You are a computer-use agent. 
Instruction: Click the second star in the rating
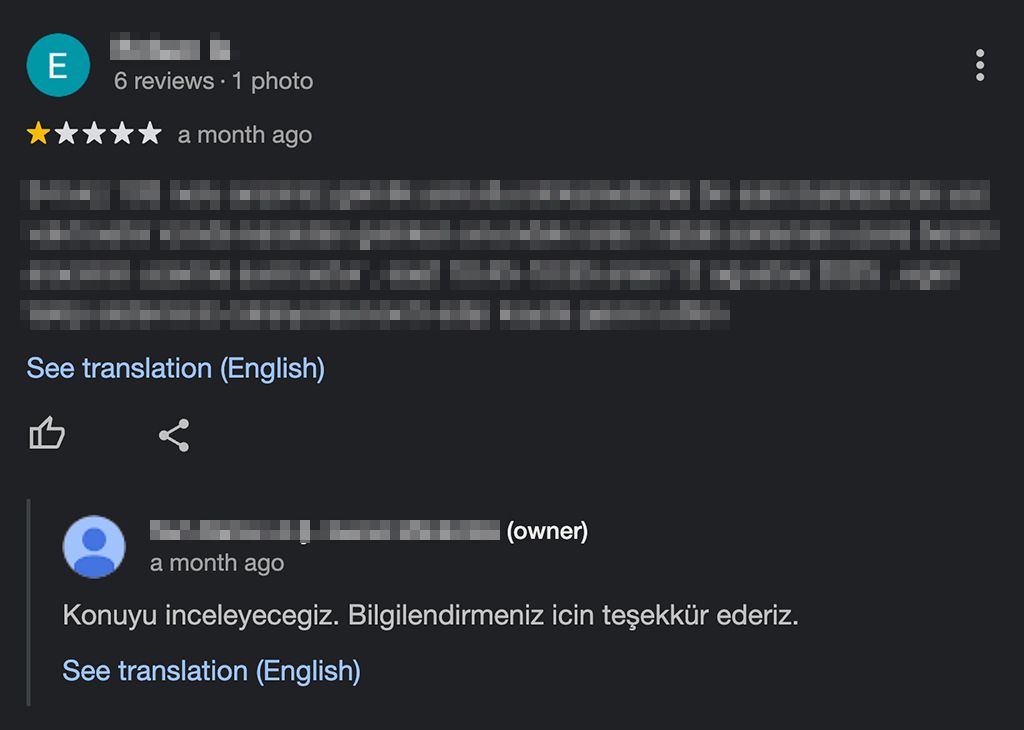[66, 134]
